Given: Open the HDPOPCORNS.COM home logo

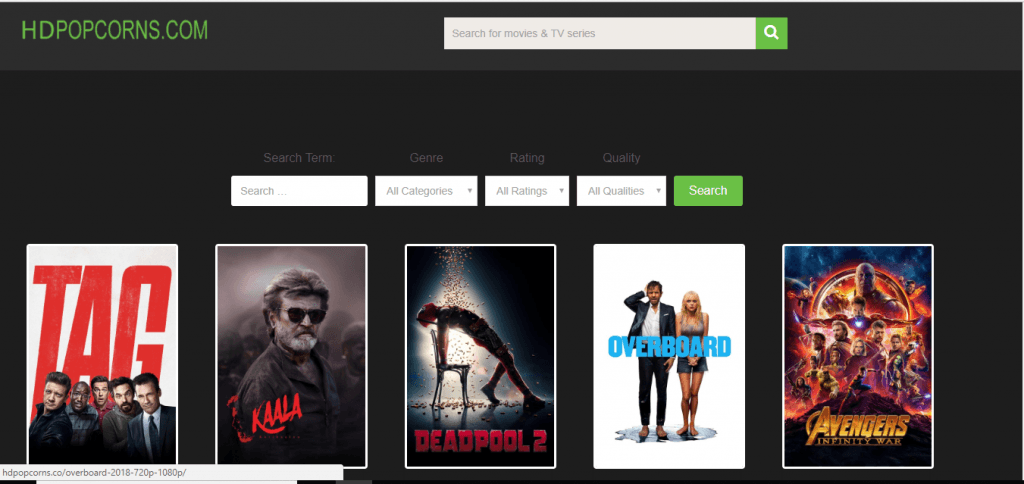Looking at the screenshot, I should [114, 31].
